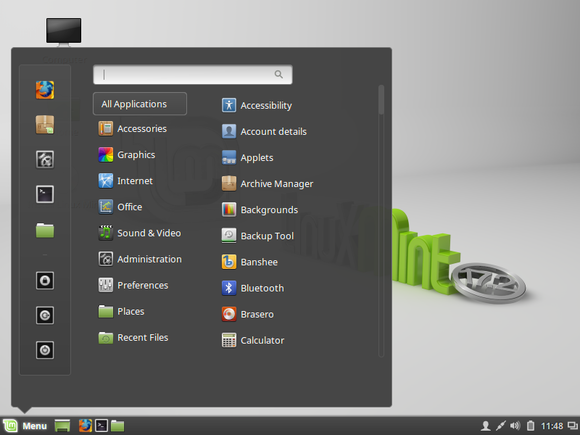This screenshot has width=580, height=435.
Task: Open Software Manager package icon in favorites
Action: (x=45, y=125)
